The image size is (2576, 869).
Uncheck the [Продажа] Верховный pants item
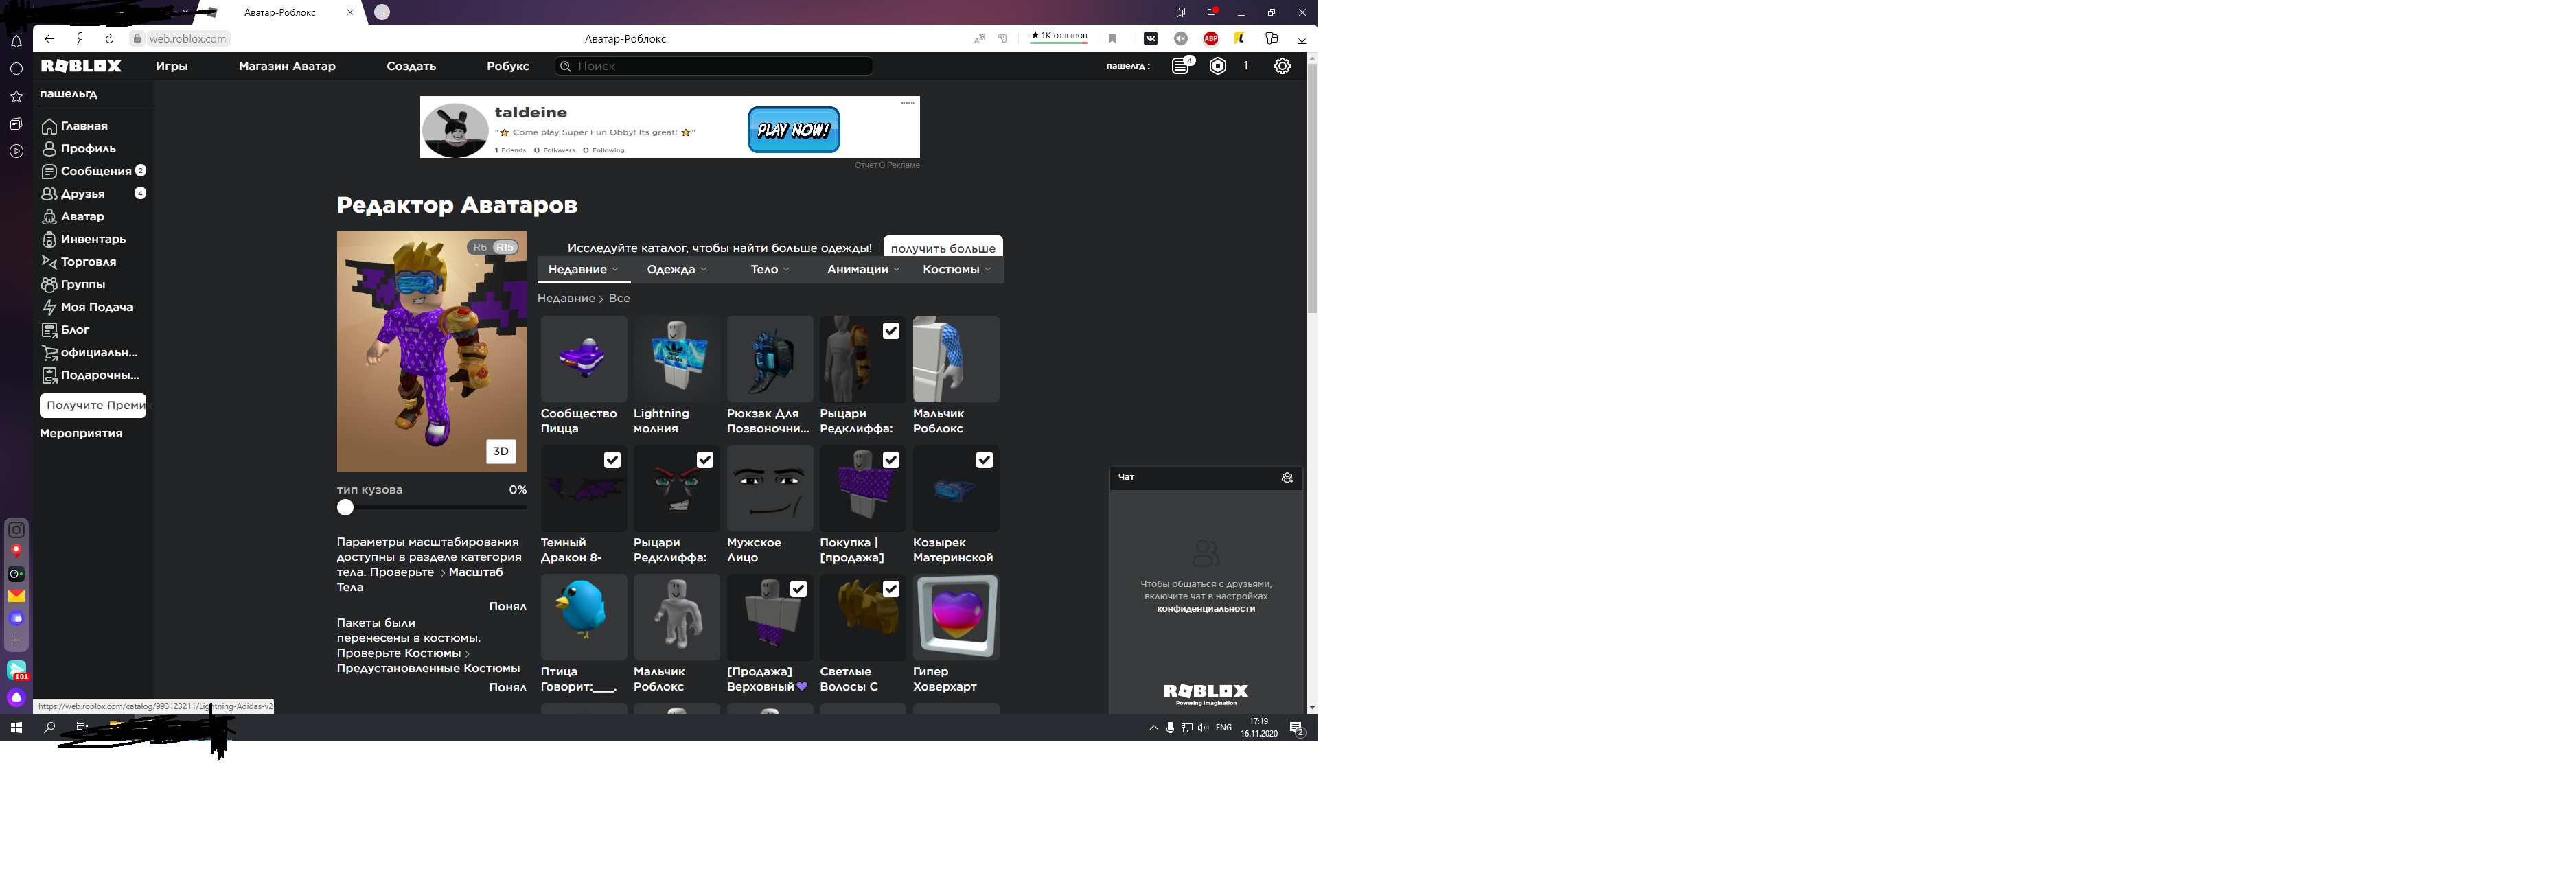click(798, 589)
